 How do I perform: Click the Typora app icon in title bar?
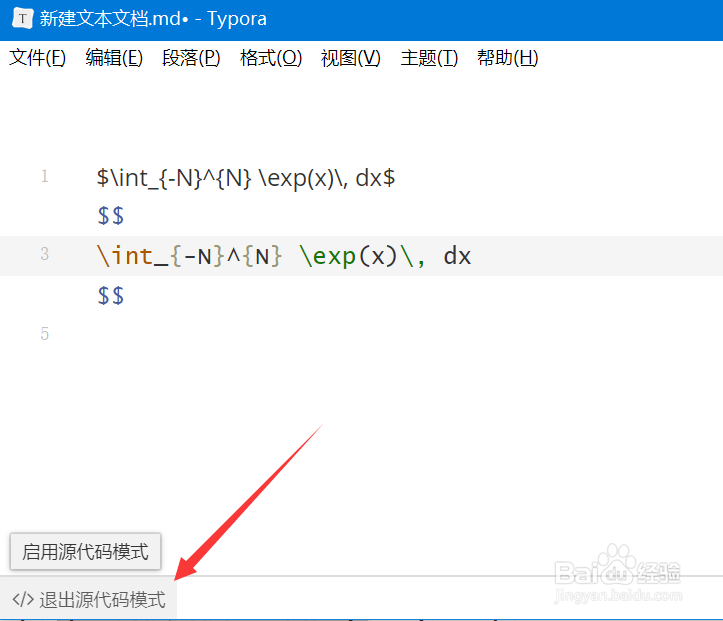22,19
